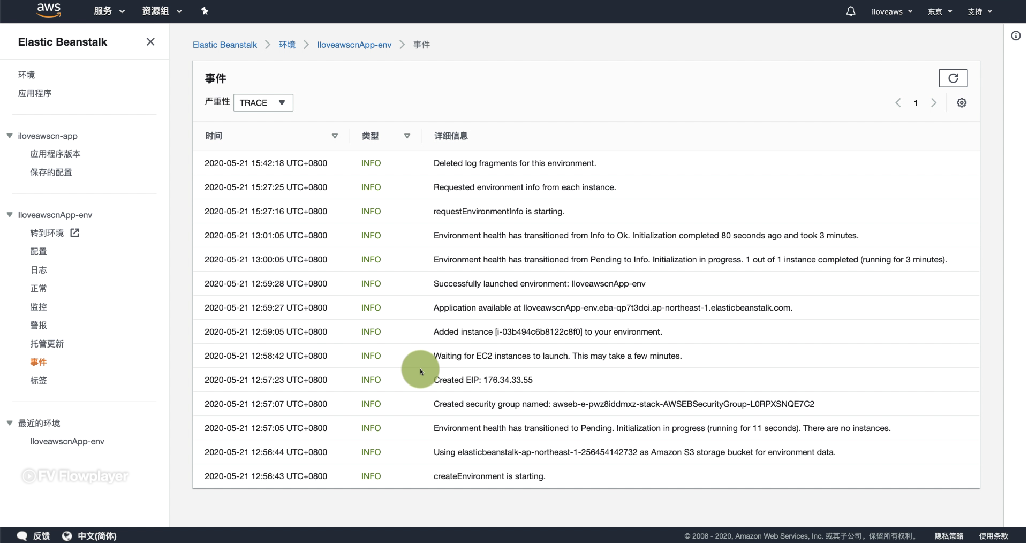Open the 支持 support dropdown
This screenshot has height=543, width=1026.
coord(980,11)
